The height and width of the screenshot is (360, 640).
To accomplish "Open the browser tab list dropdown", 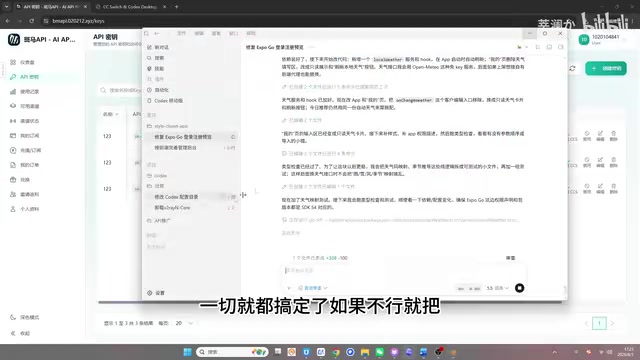I will click(7, 7).
